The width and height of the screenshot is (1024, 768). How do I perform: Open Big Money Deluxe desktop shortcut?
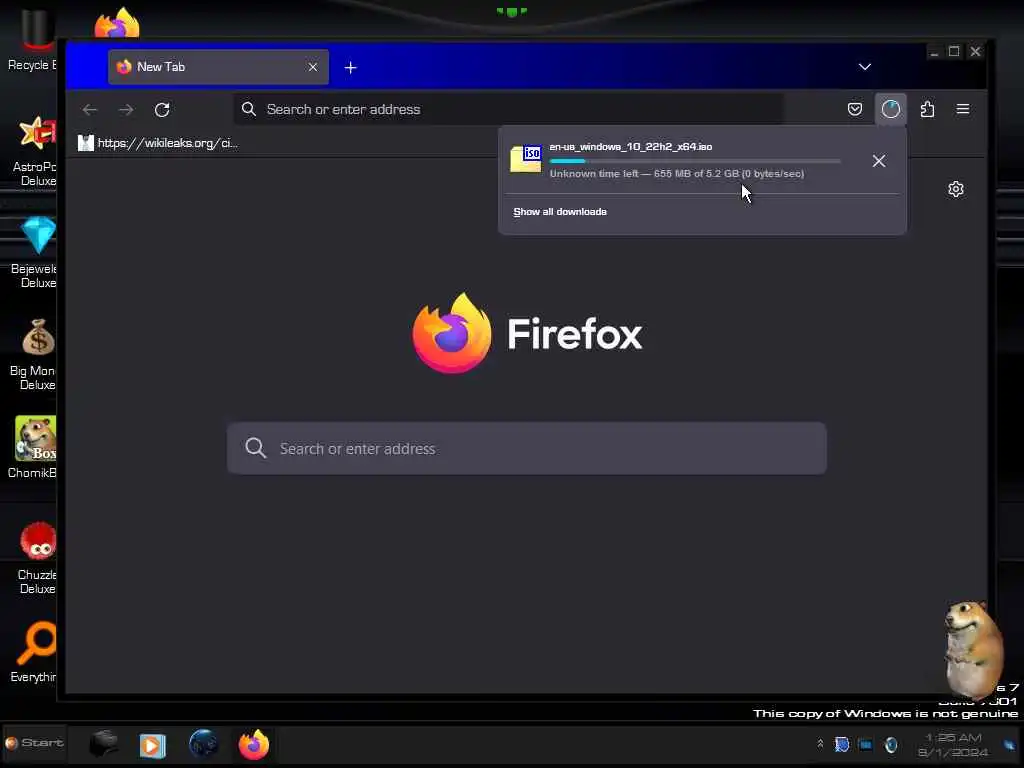click(x=36, y=354)
